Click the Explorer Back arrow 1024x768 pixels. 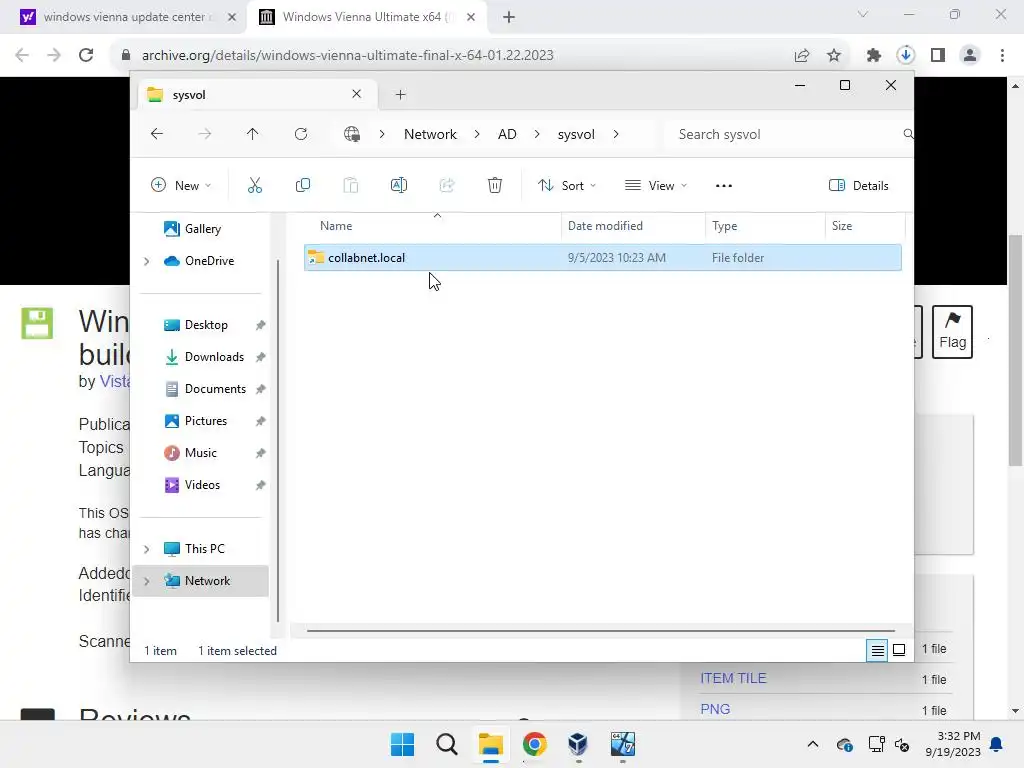click(x=157, y=134)
